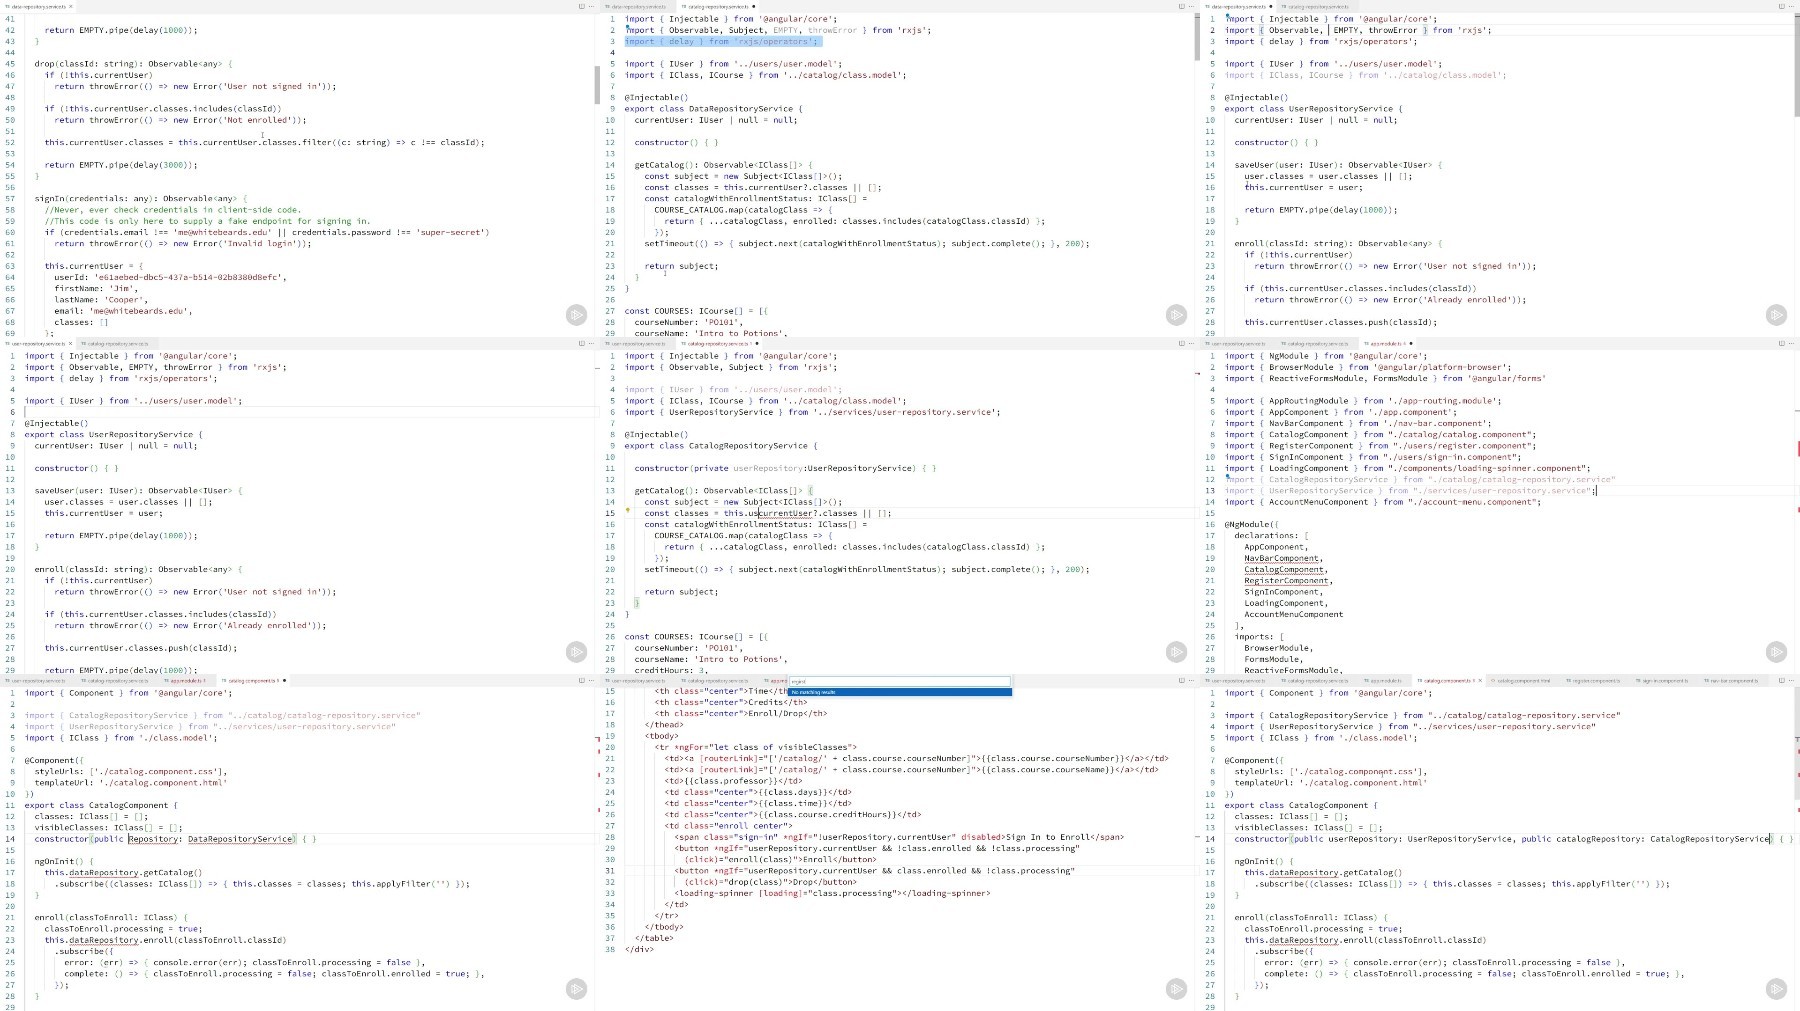1800x1011 pixels.
Task: Click the 'export class DataRepositoryService' line
Action: (x=713, y=109)
